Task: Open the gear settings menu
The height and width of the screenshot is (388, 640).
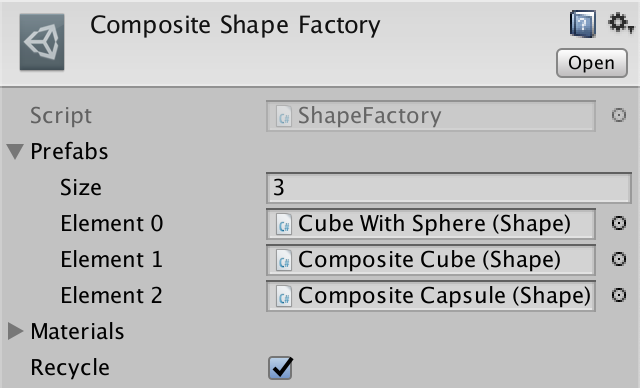Action: pyautogui.click(x=620, y=23)
